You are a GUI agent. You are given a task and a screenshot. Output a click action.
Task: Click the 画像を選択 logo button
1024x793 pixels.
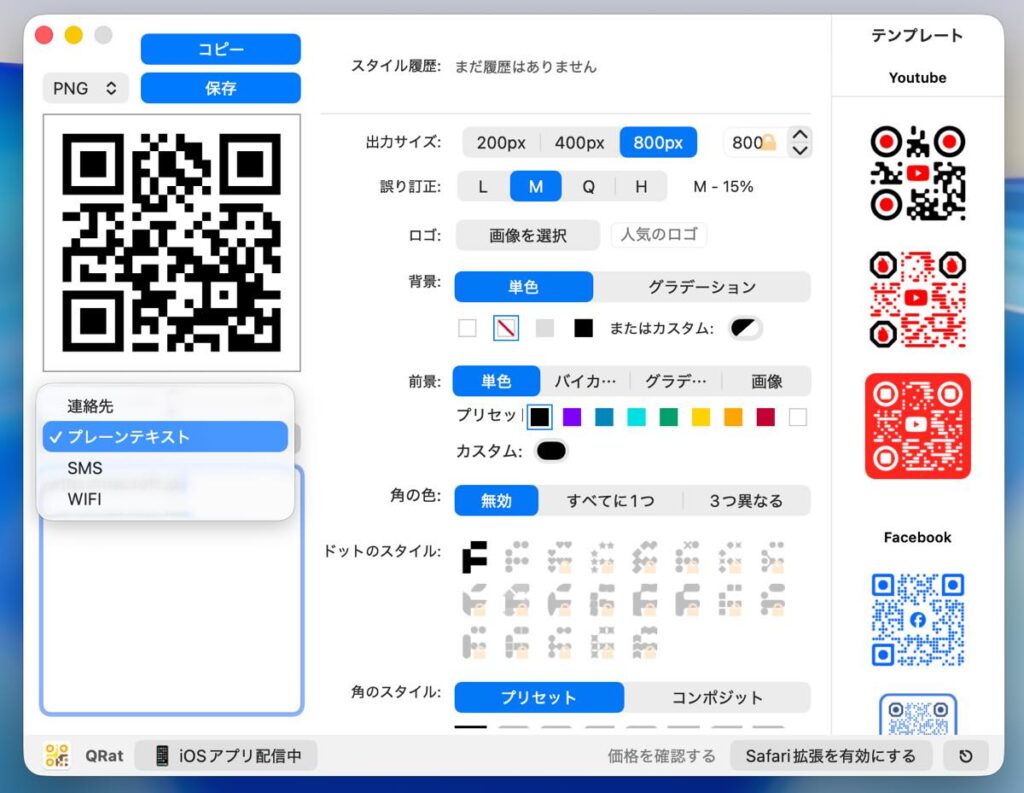[x=528, y=236]
